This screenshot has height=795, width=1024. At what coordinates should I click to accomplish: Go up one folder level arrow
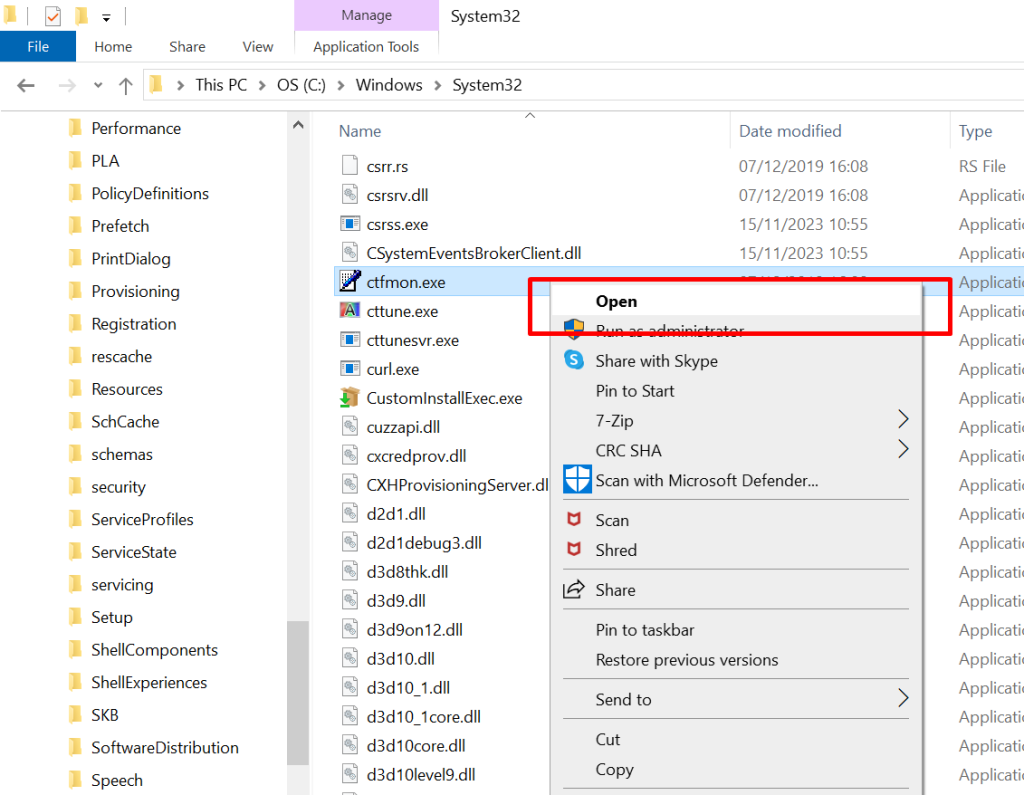coord(125,86)
